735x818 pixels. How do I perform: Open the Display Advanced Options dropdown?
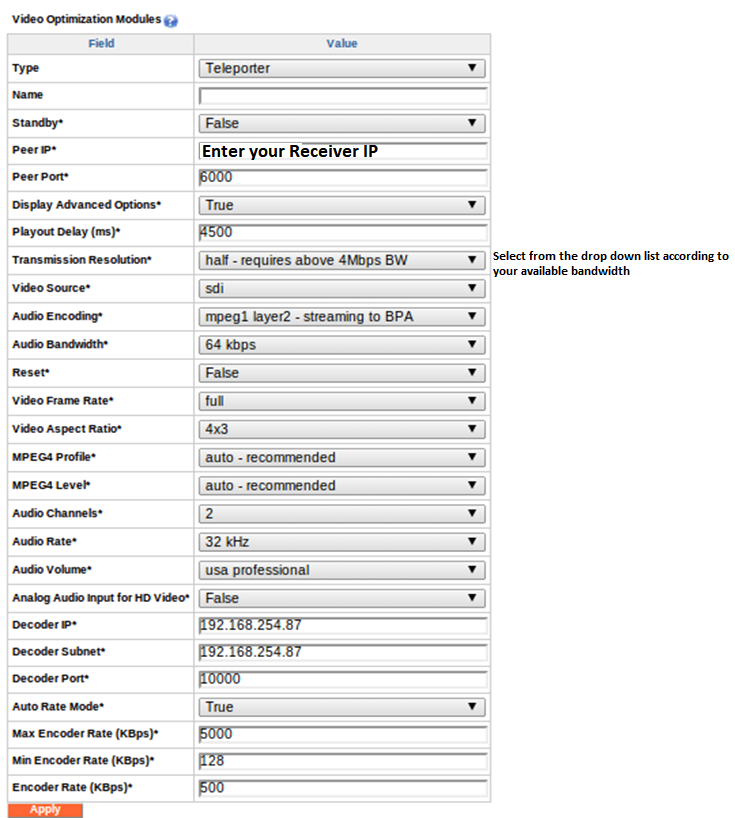[342, 205]
